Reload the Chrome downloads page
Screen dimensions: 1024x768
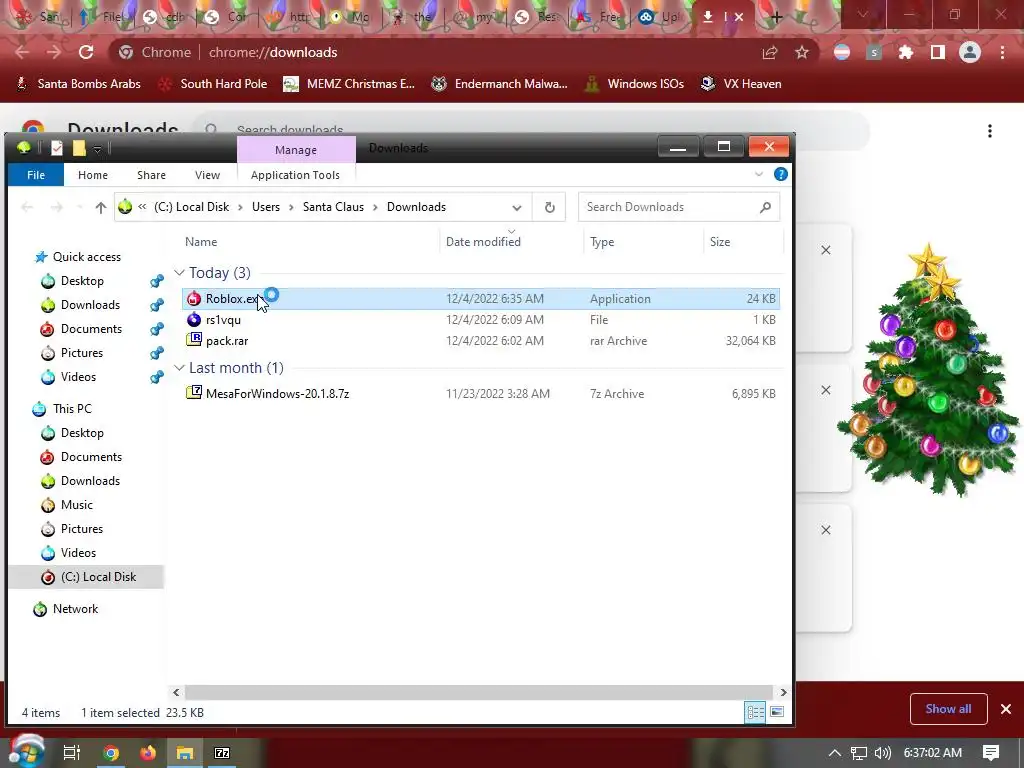tap(86, 52)
